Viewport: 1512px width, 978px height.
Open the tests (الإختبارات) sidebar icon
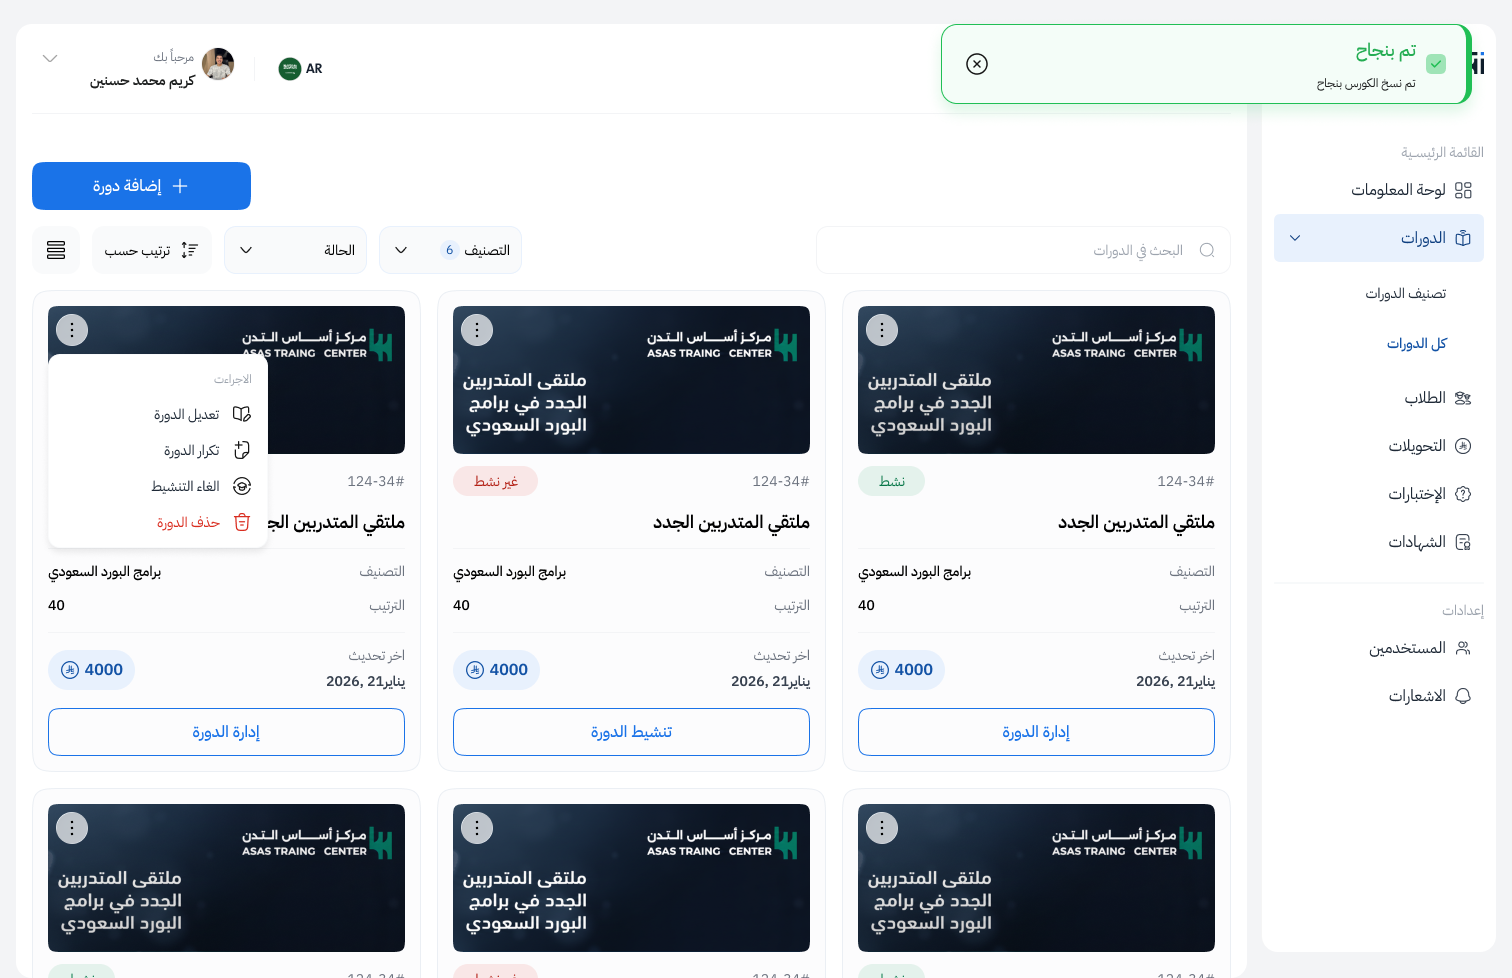point(1463,494)
